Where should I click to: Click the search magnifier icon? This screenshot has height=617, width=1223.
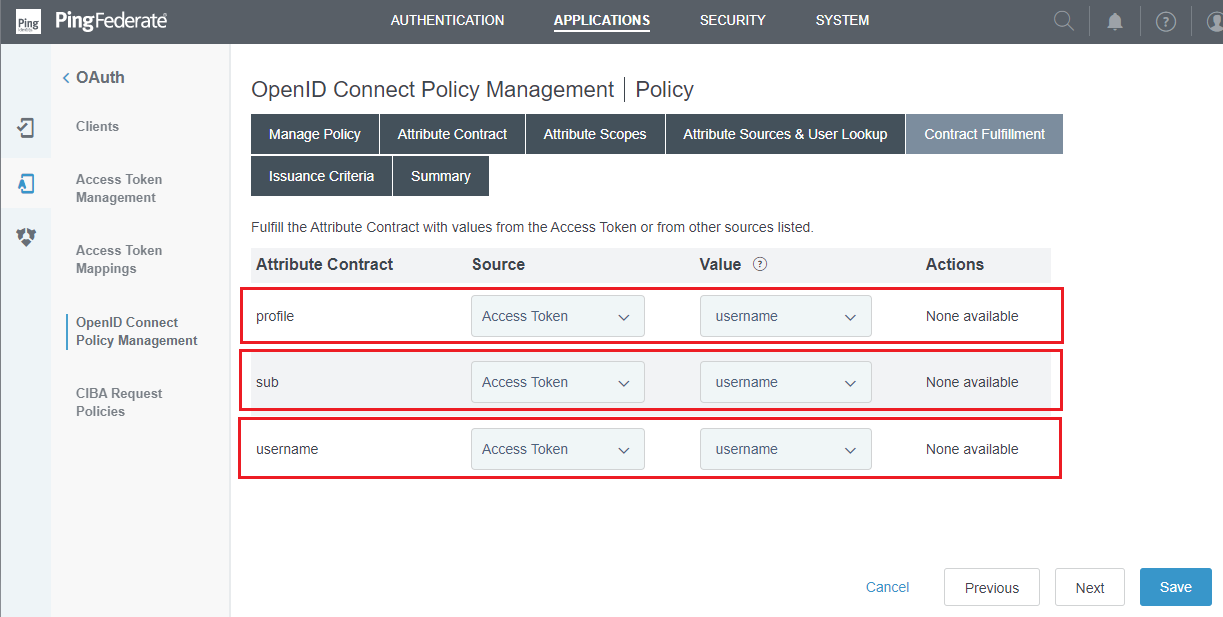point(1064,21)
